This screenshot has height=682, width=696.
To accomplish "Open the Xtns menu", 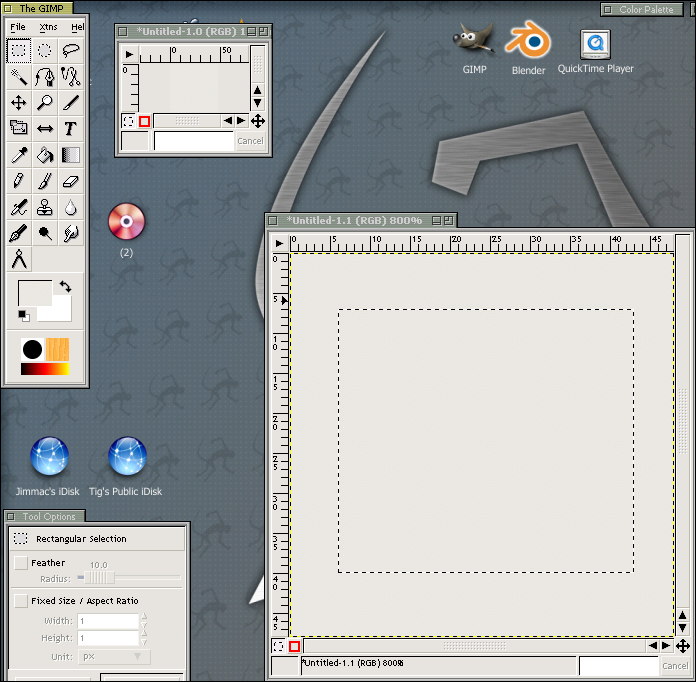I will pos(48,26).
